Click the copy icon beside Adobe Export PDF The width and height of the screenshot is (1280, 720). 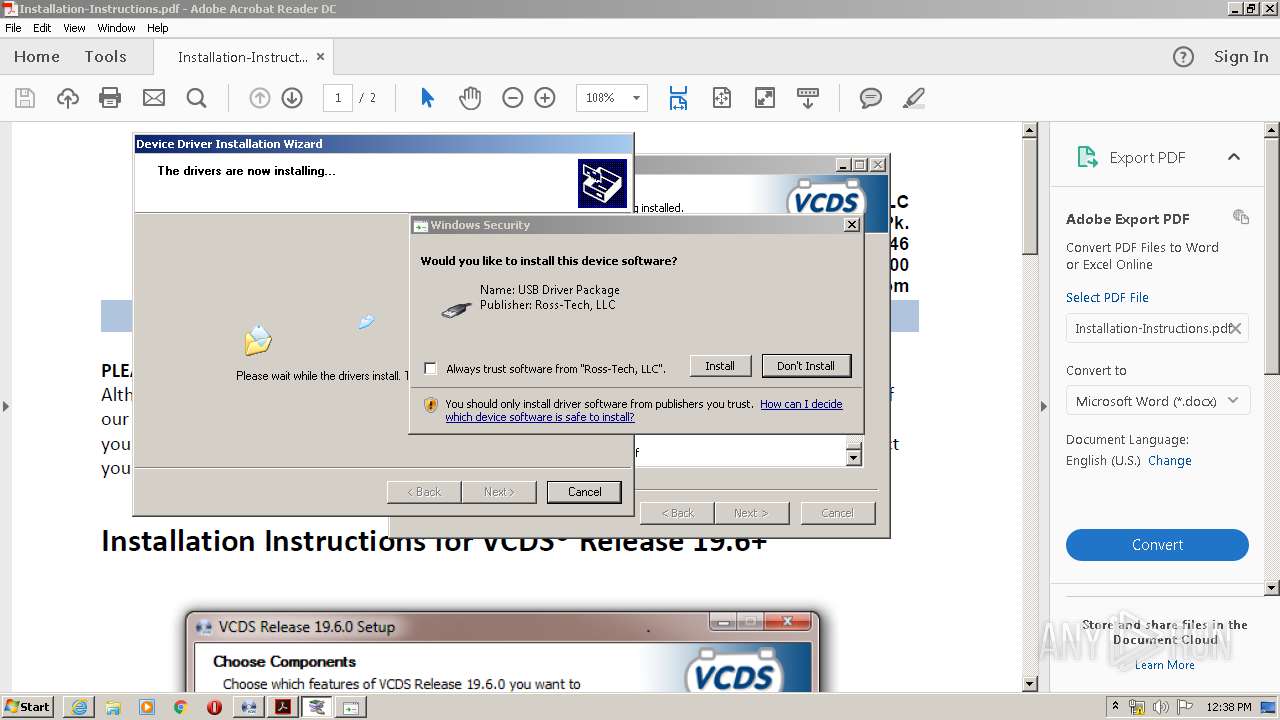tap(1241, 217)
